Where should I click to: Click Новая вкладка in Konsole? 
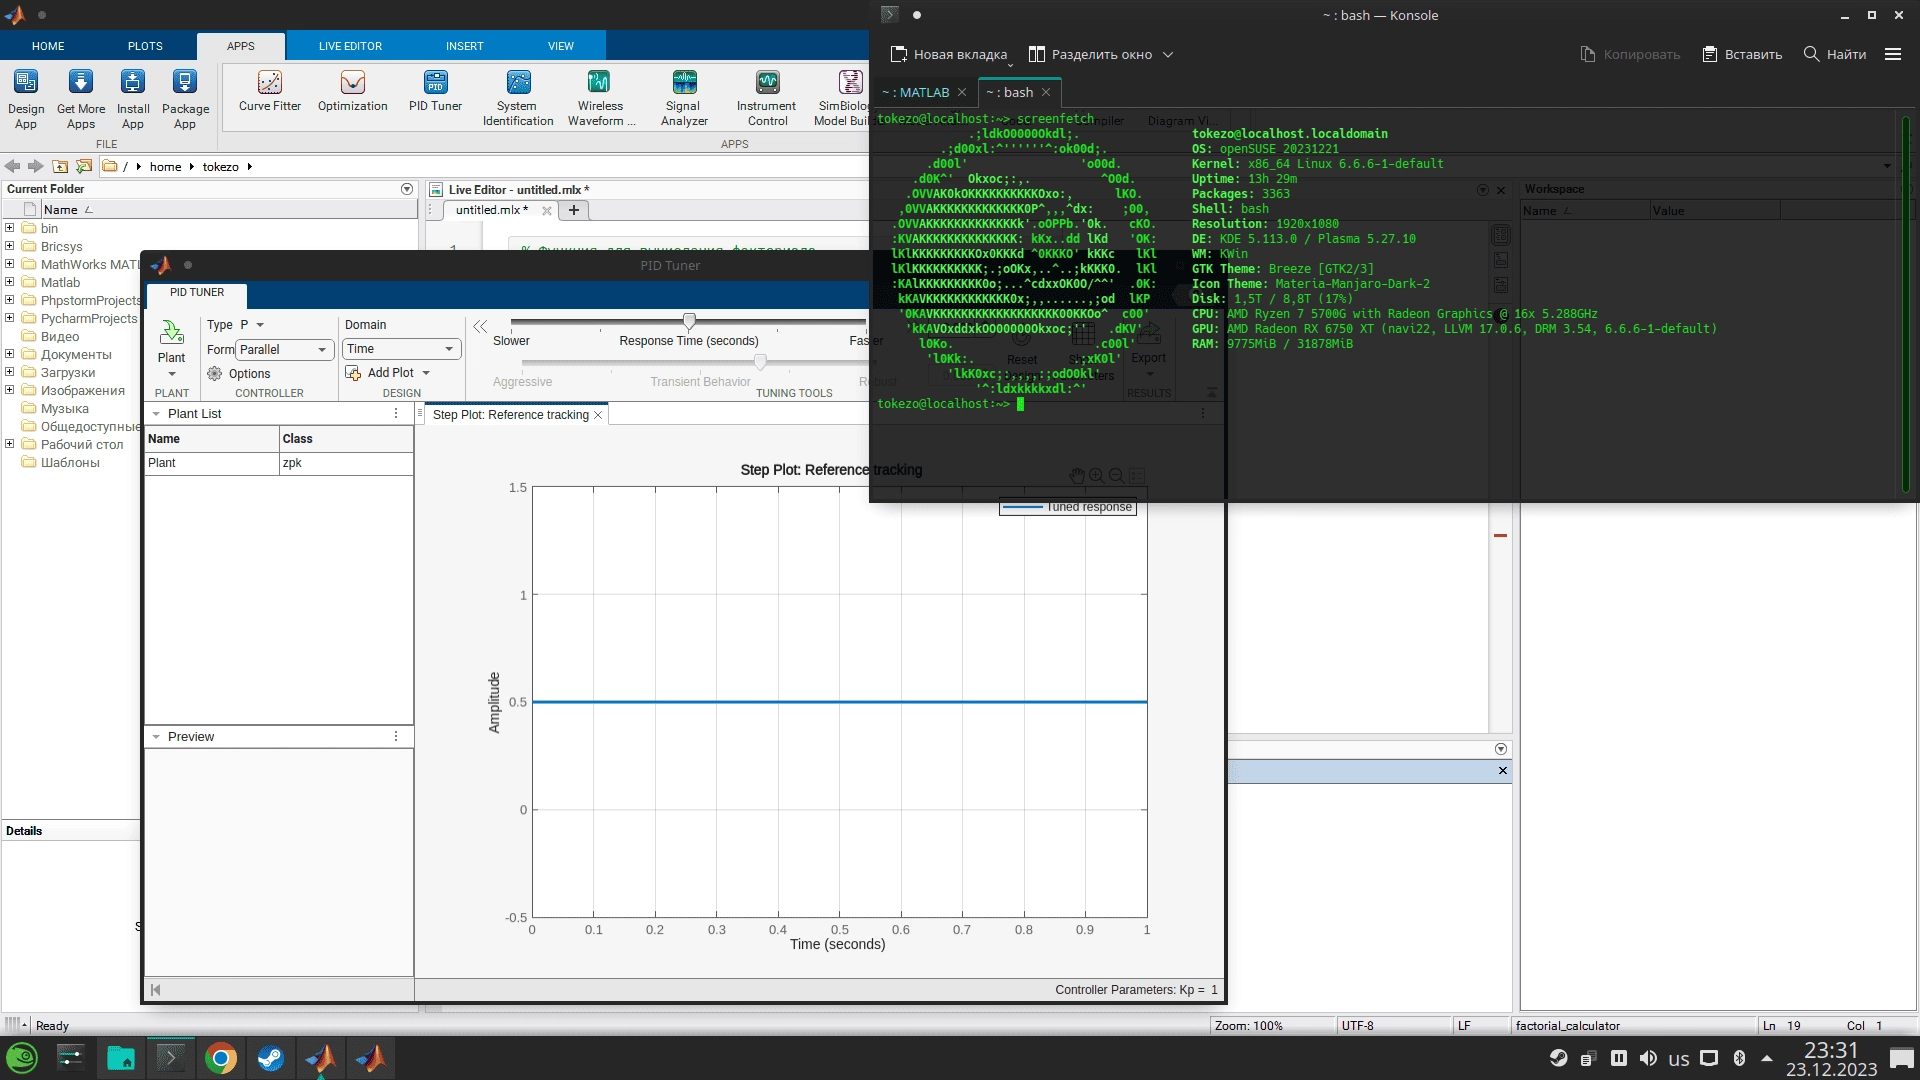click(948, 54)
